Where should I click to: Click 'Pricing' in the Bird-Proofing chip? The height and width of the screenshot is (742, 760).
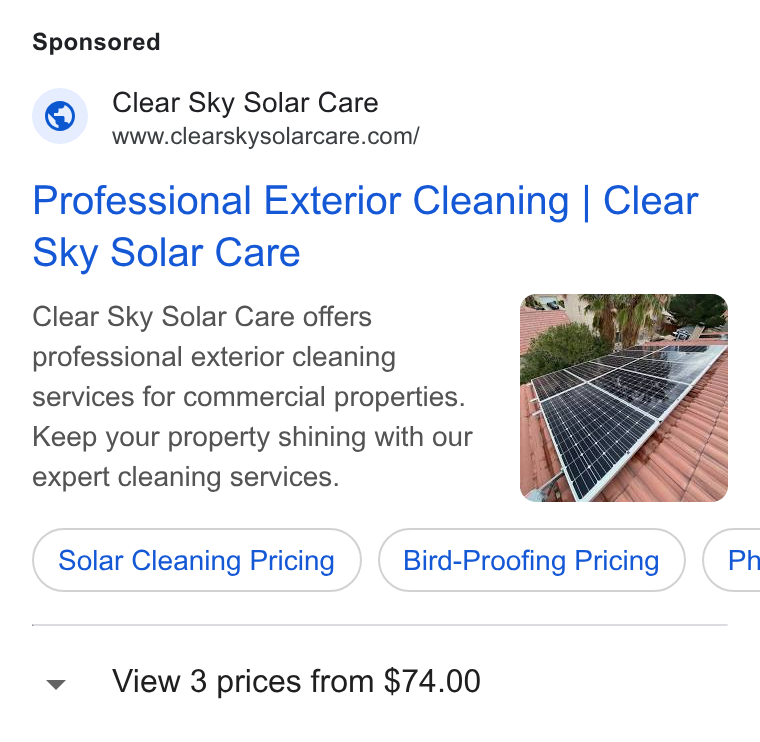617,561
